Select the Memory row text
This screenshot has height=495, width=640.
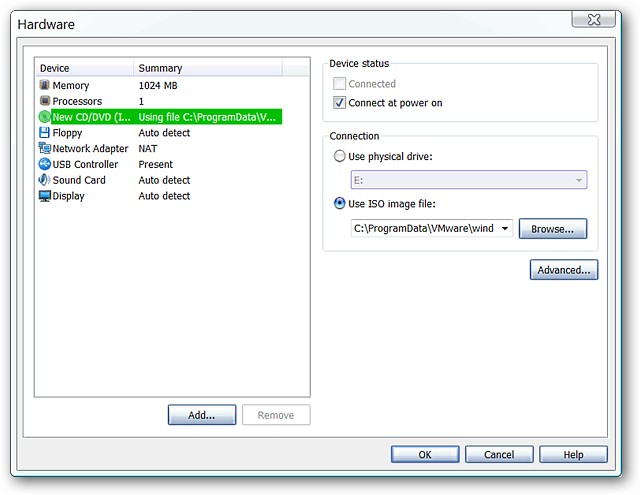click(71, 85)
